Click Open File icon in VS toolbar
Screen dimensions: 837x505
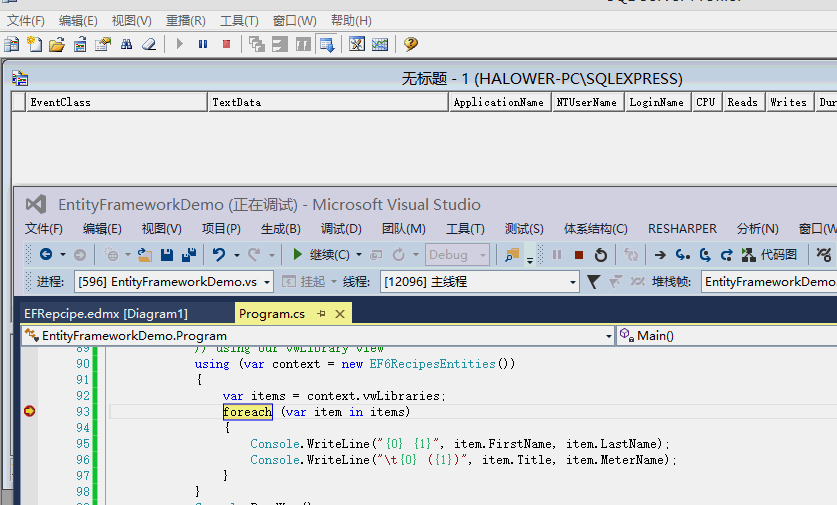click(x=145, y=255)
